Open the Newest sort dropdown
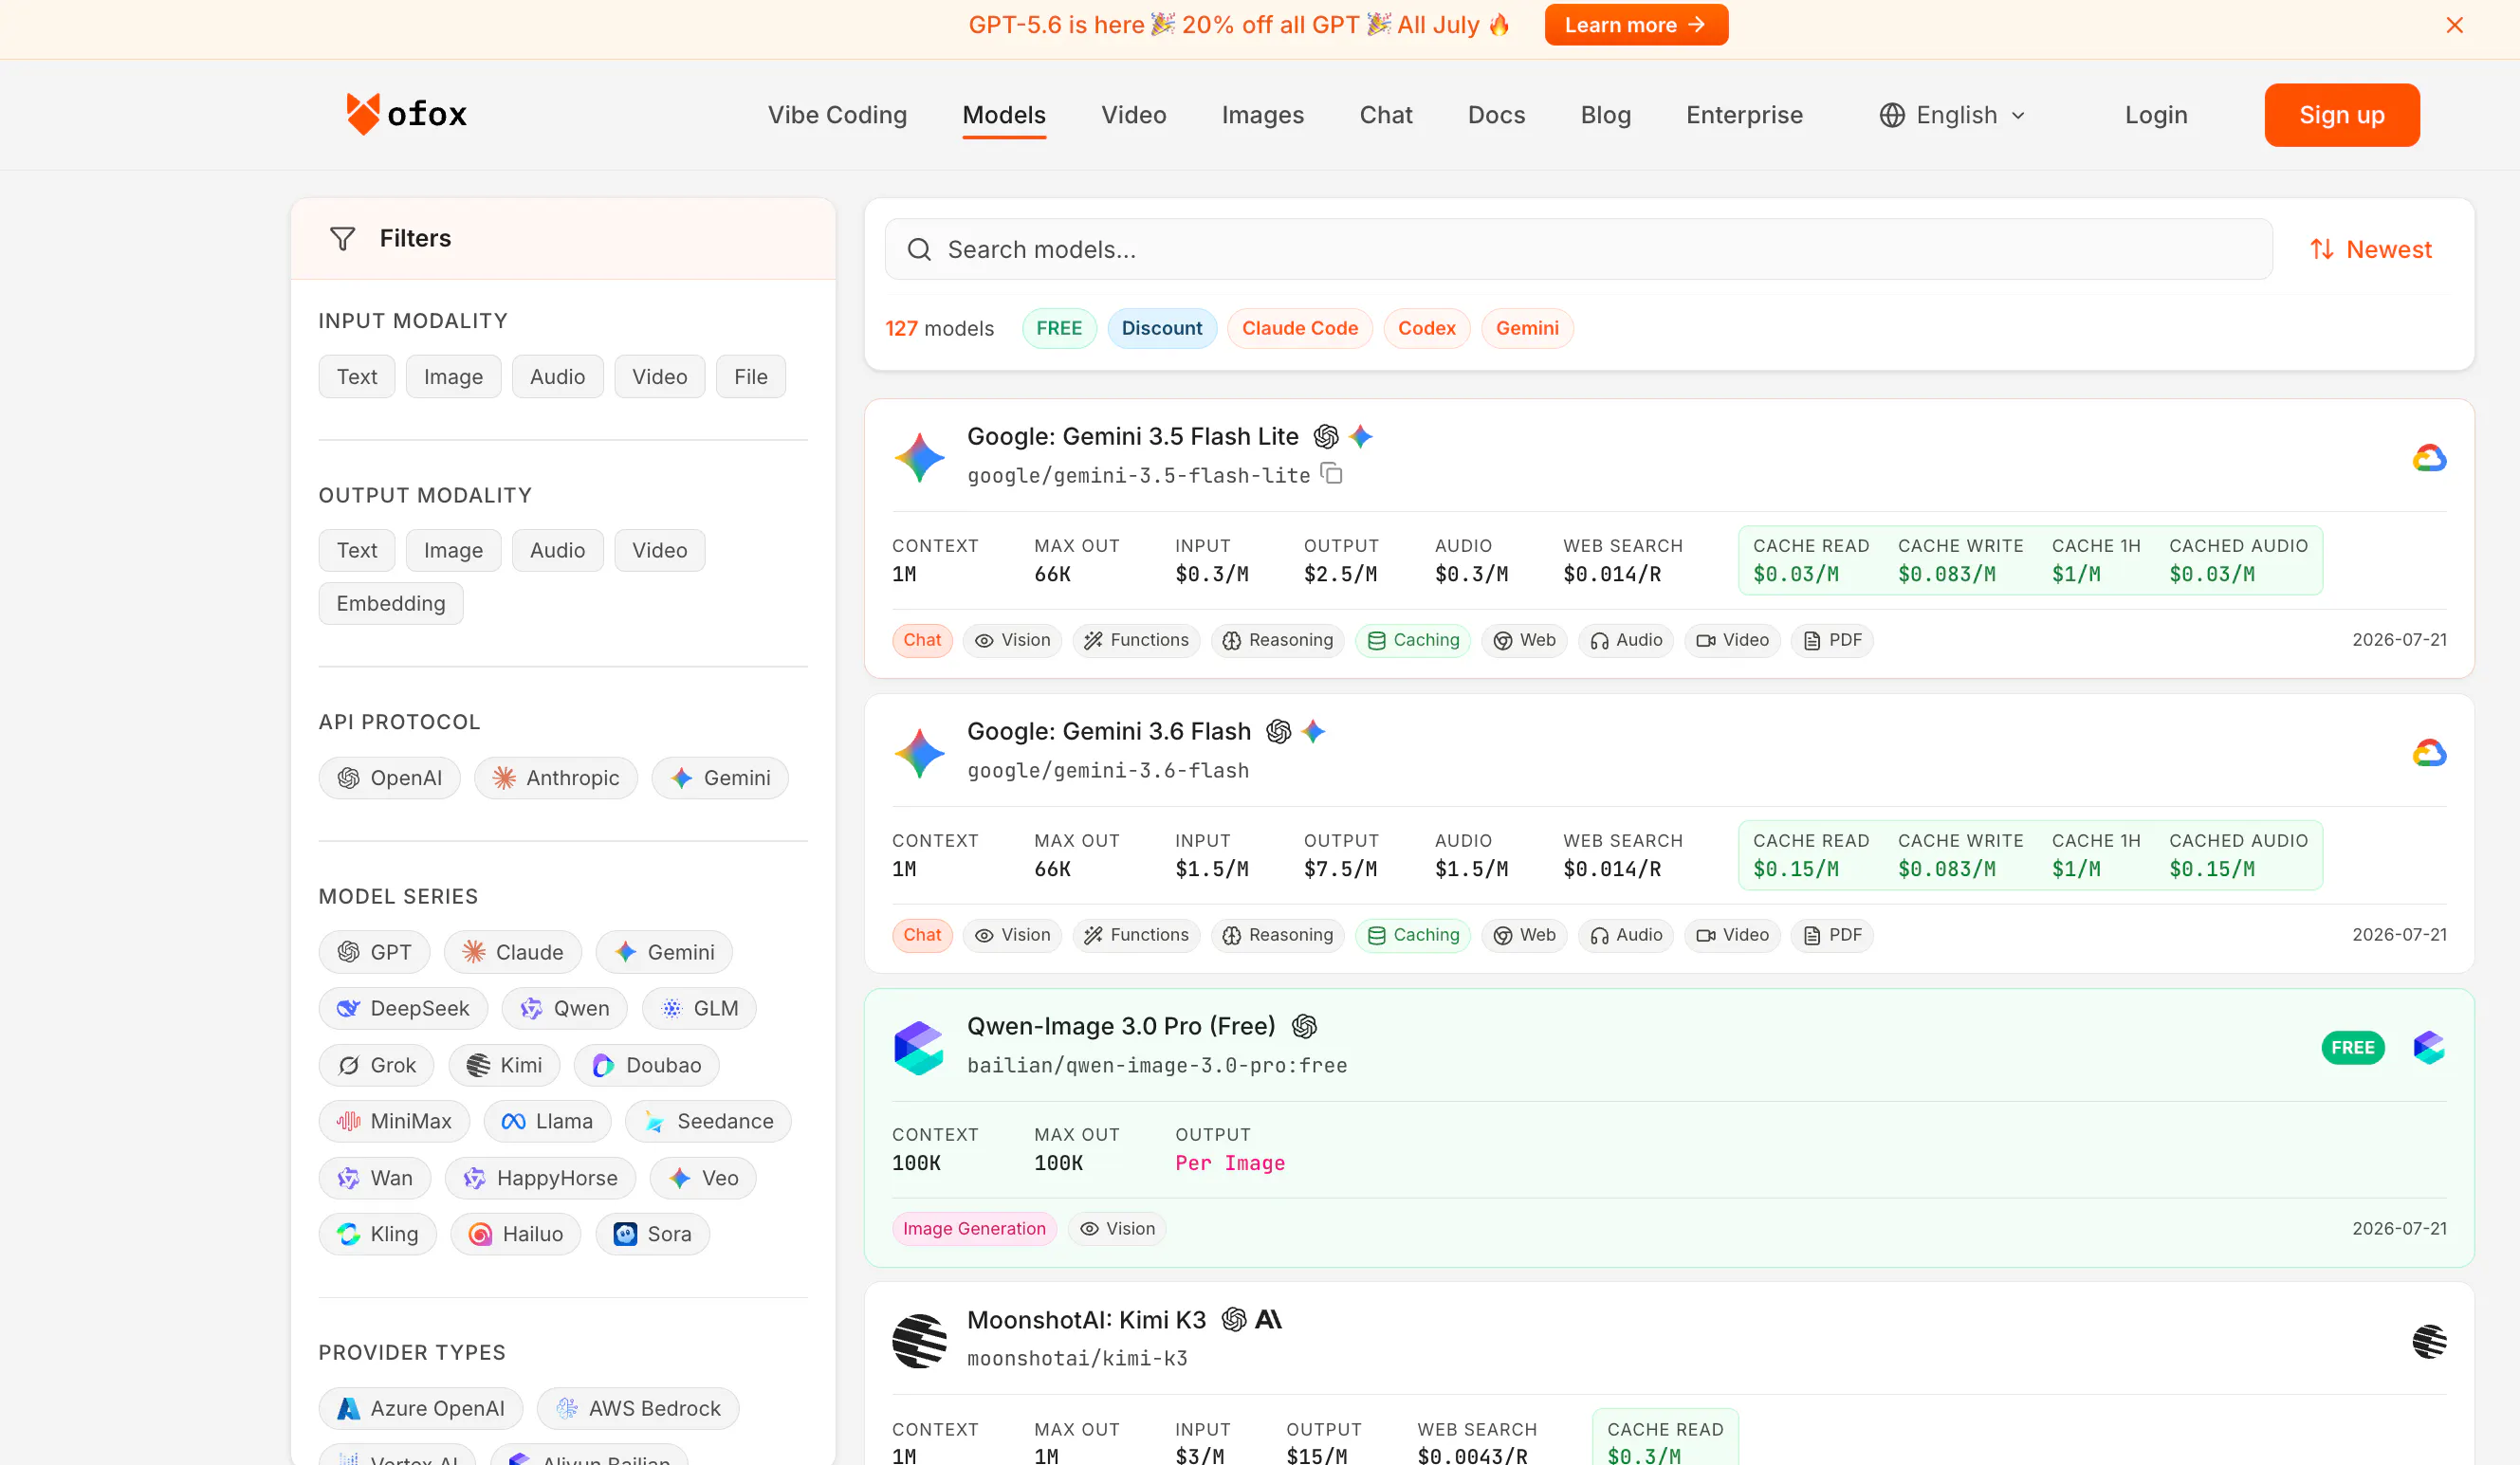This screenshot has height=1465, width=2520. [x=2371, y=249]
